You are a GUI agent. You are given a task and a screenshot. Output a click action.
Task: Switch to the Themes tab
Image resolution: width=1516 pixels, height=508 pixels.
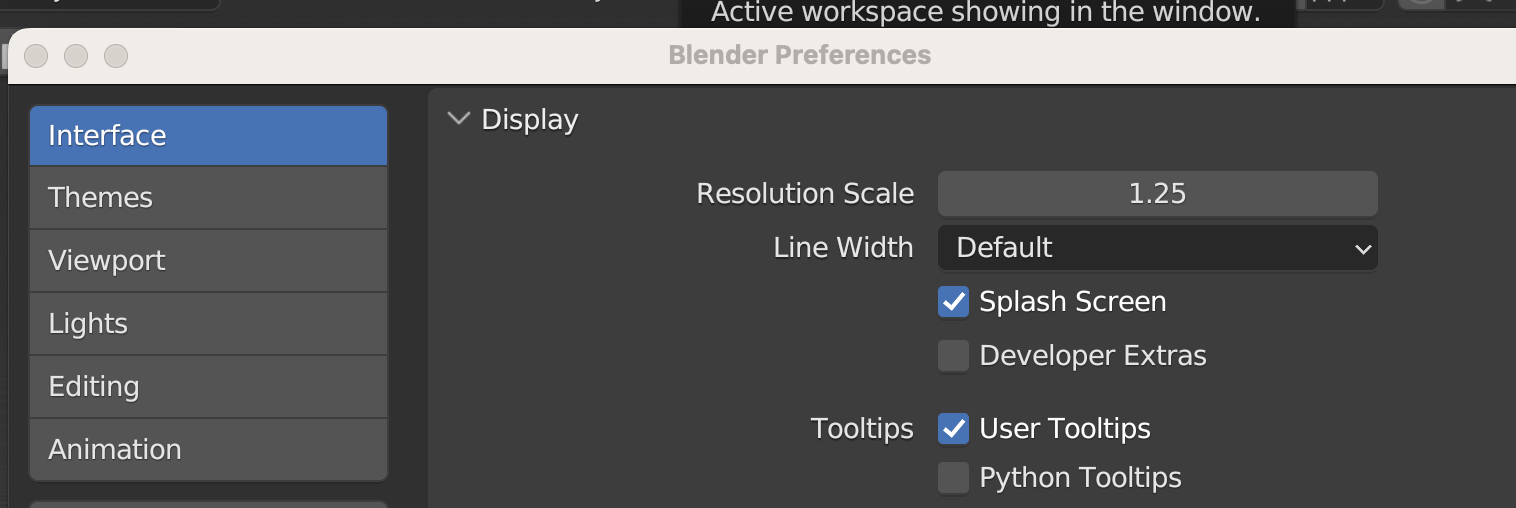point(208,198)
